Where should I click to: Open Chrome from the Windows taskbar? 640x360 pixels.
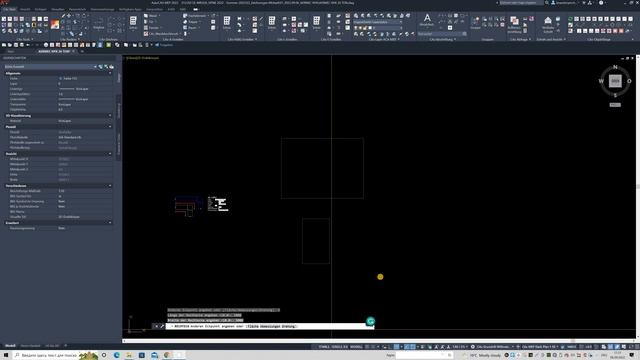tap(167, 355)
